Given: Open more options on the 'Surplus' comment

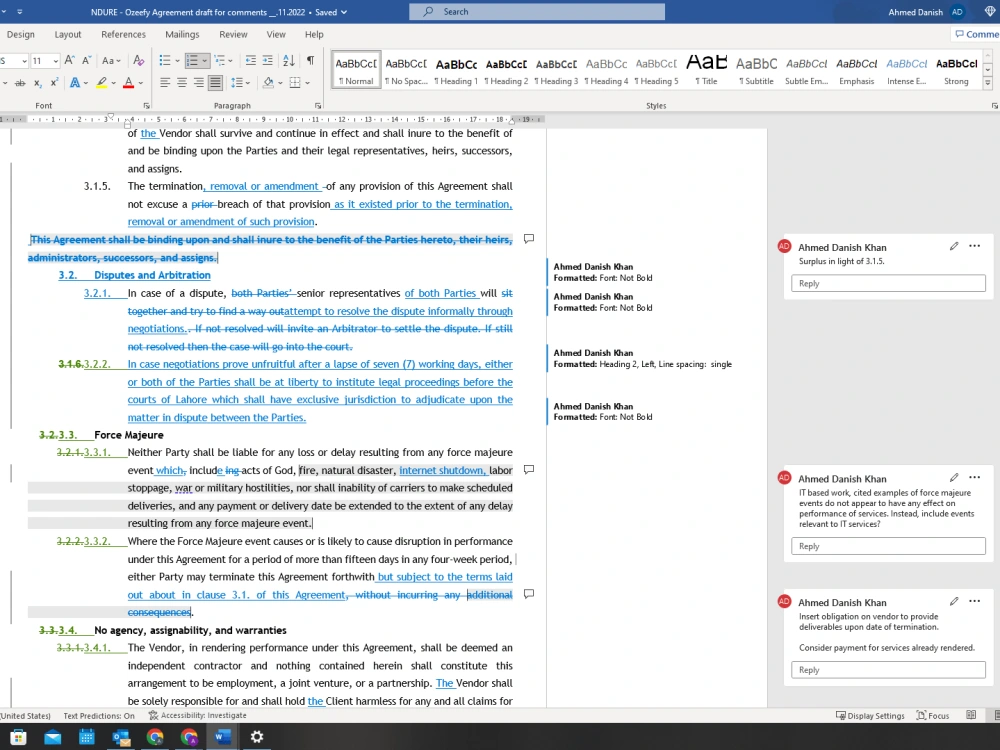Looking at the screenshot, I should (x=974, y=246).
